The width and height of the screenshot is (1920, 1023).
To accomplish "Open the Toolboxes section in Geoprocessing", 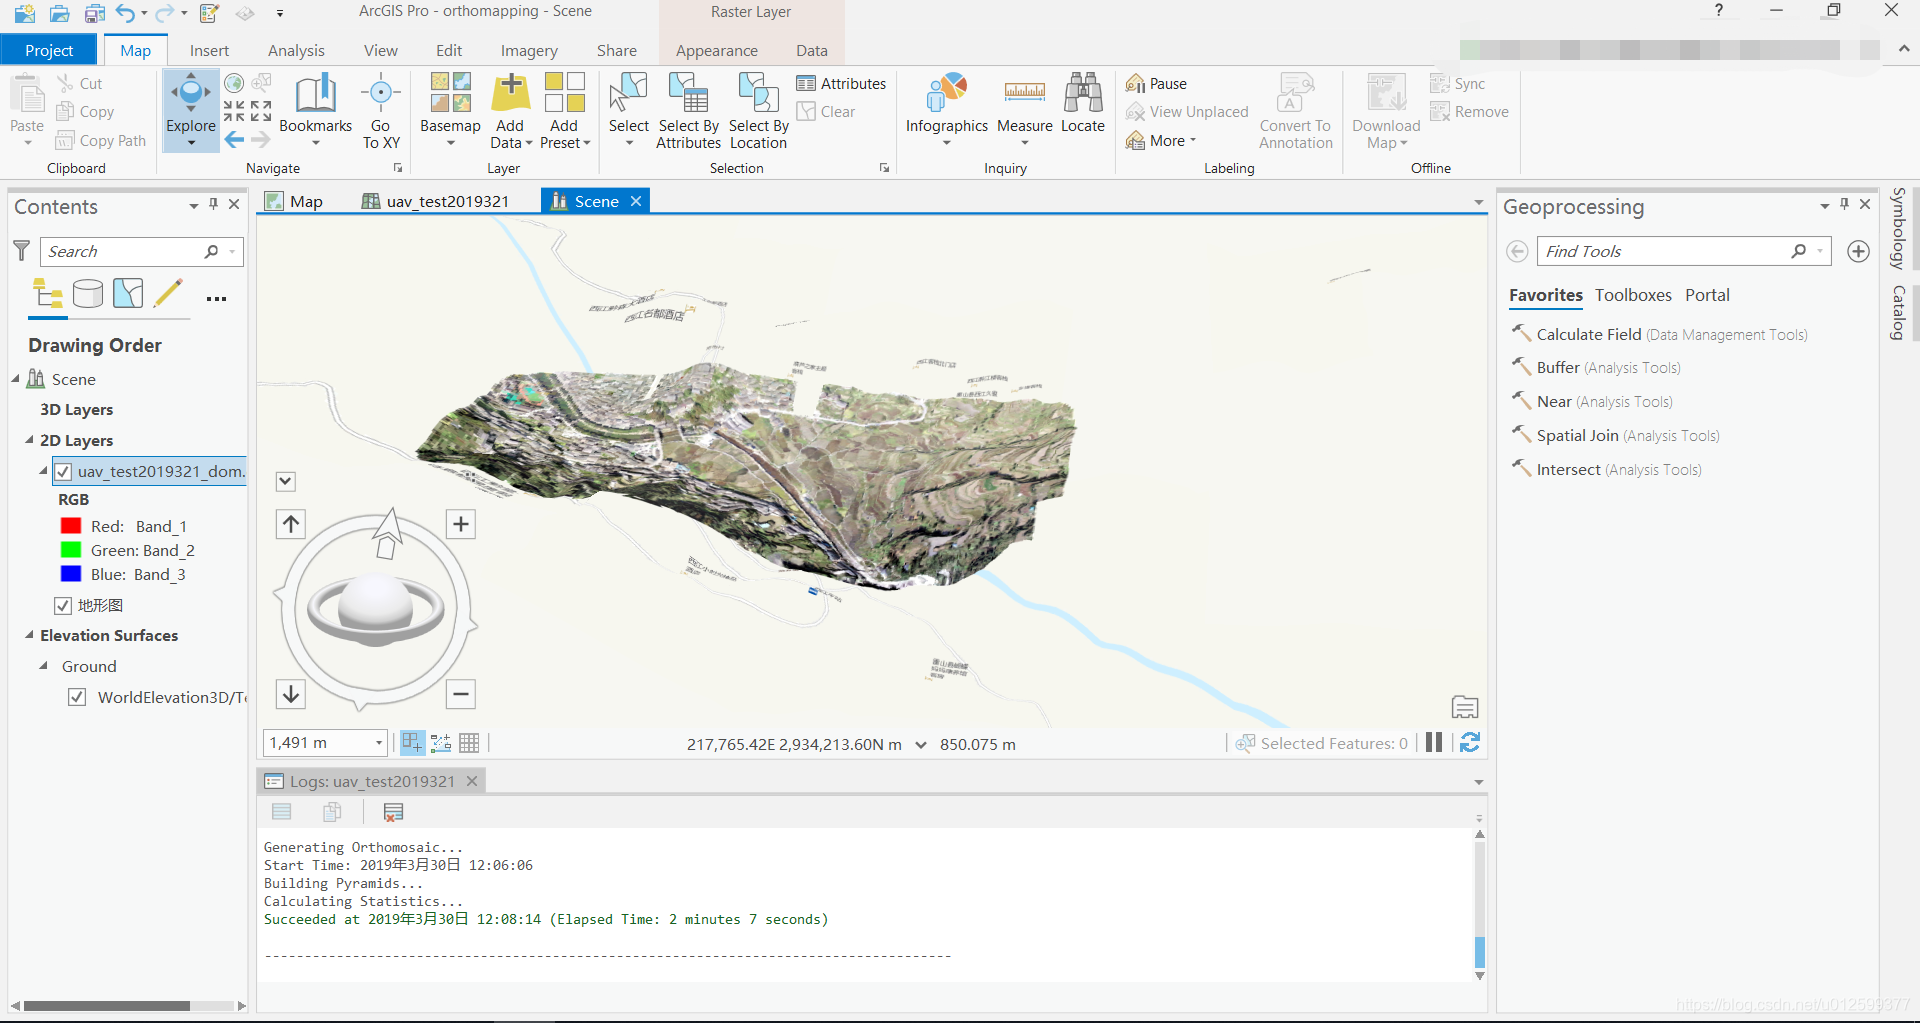I will [x=1633, y=295].
